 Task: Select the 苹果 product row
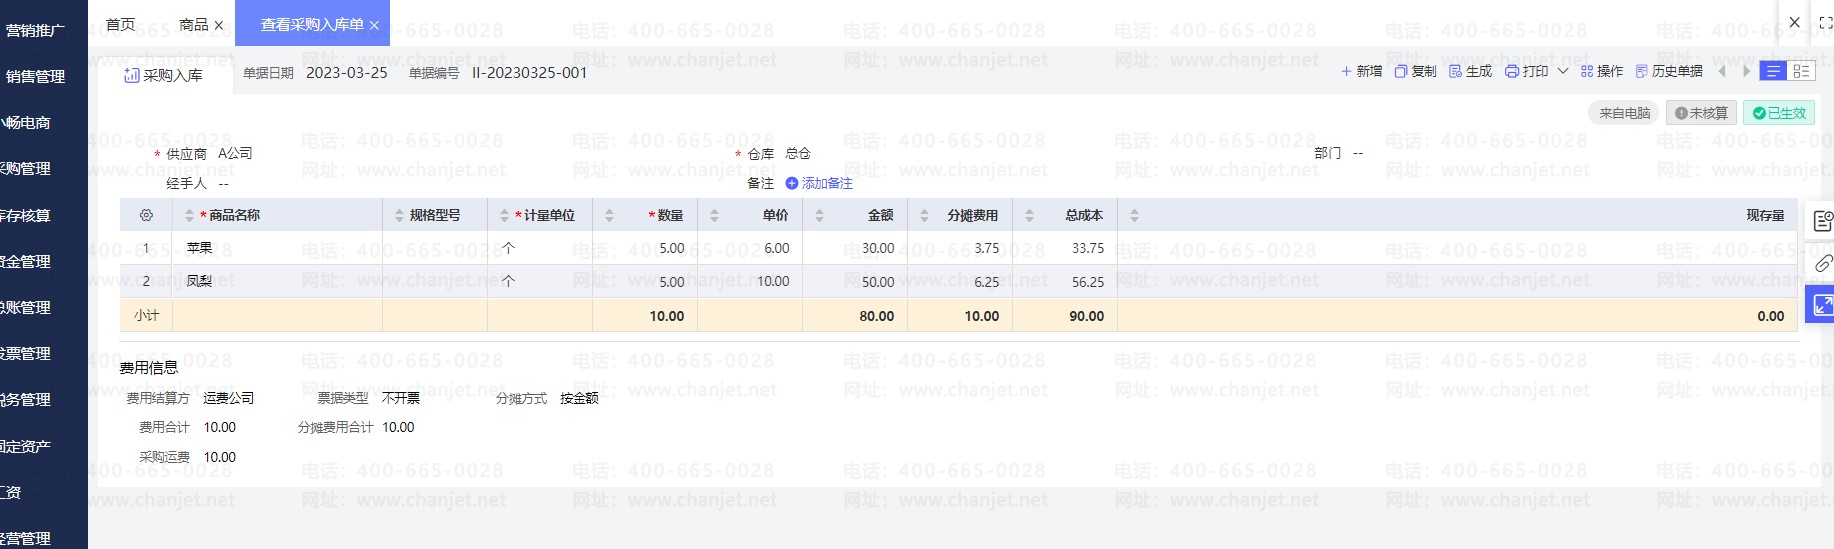[960, 248]
